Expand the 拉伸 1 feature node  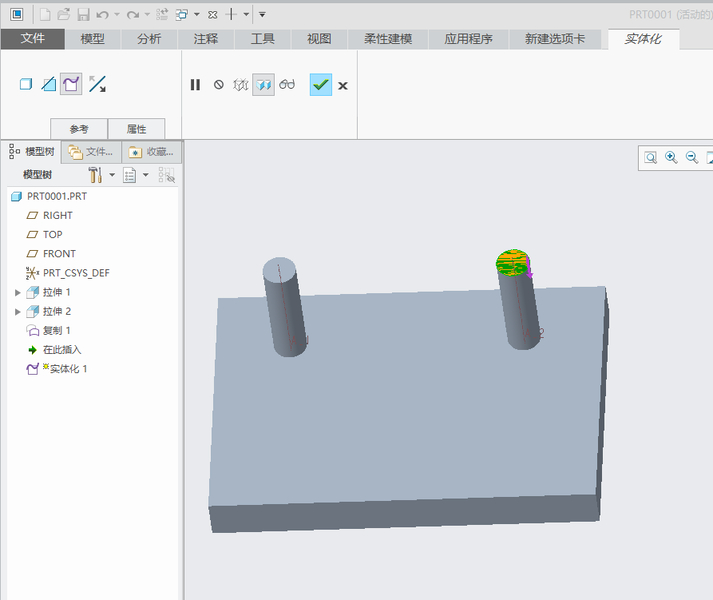18,292
